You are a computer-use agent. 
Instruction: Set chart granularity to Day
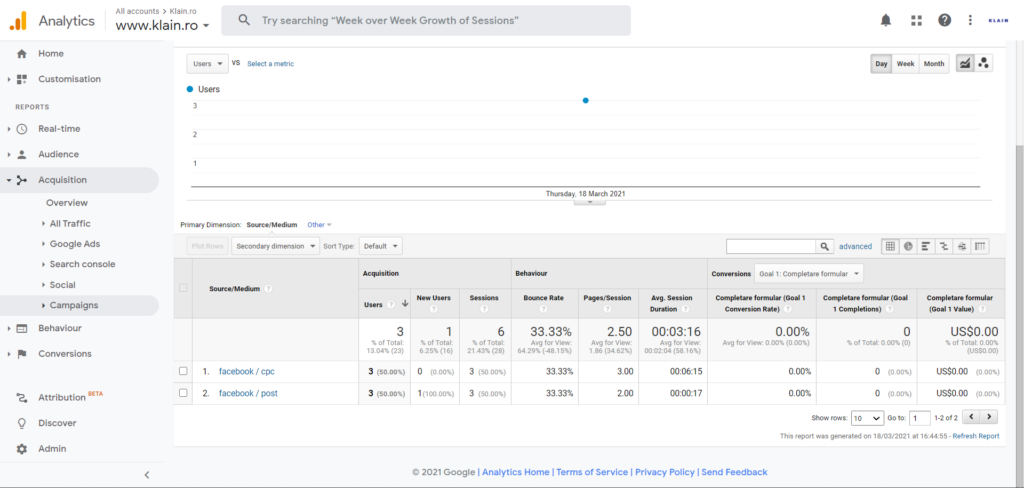tap(882, 64)
